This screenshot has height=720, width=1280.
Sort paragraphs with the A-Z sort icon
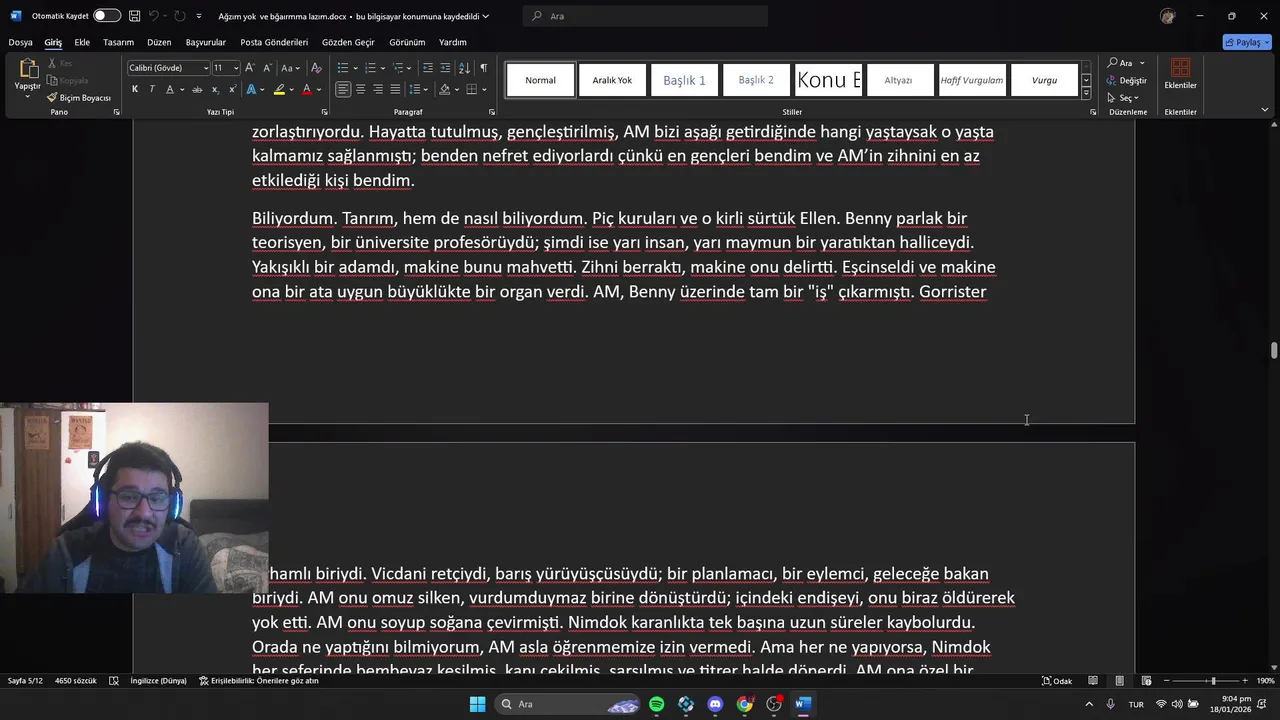(x=466, y=68)
